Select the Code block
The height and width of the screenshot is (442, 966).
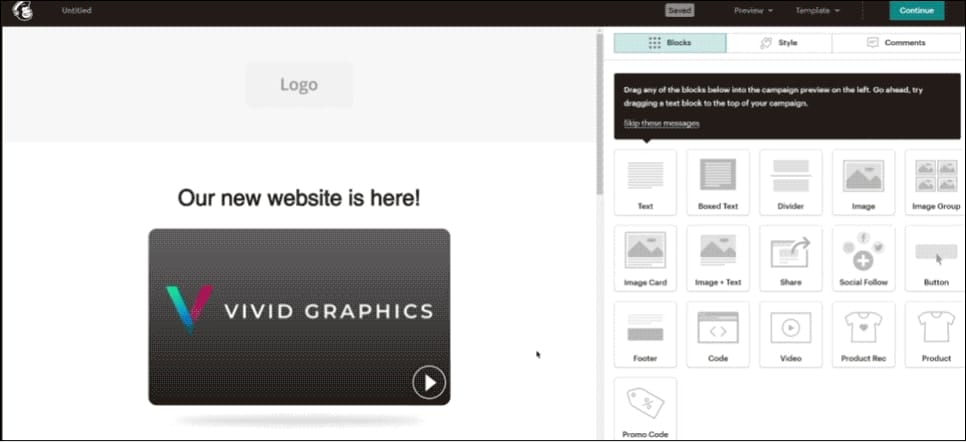click(718, 333)
